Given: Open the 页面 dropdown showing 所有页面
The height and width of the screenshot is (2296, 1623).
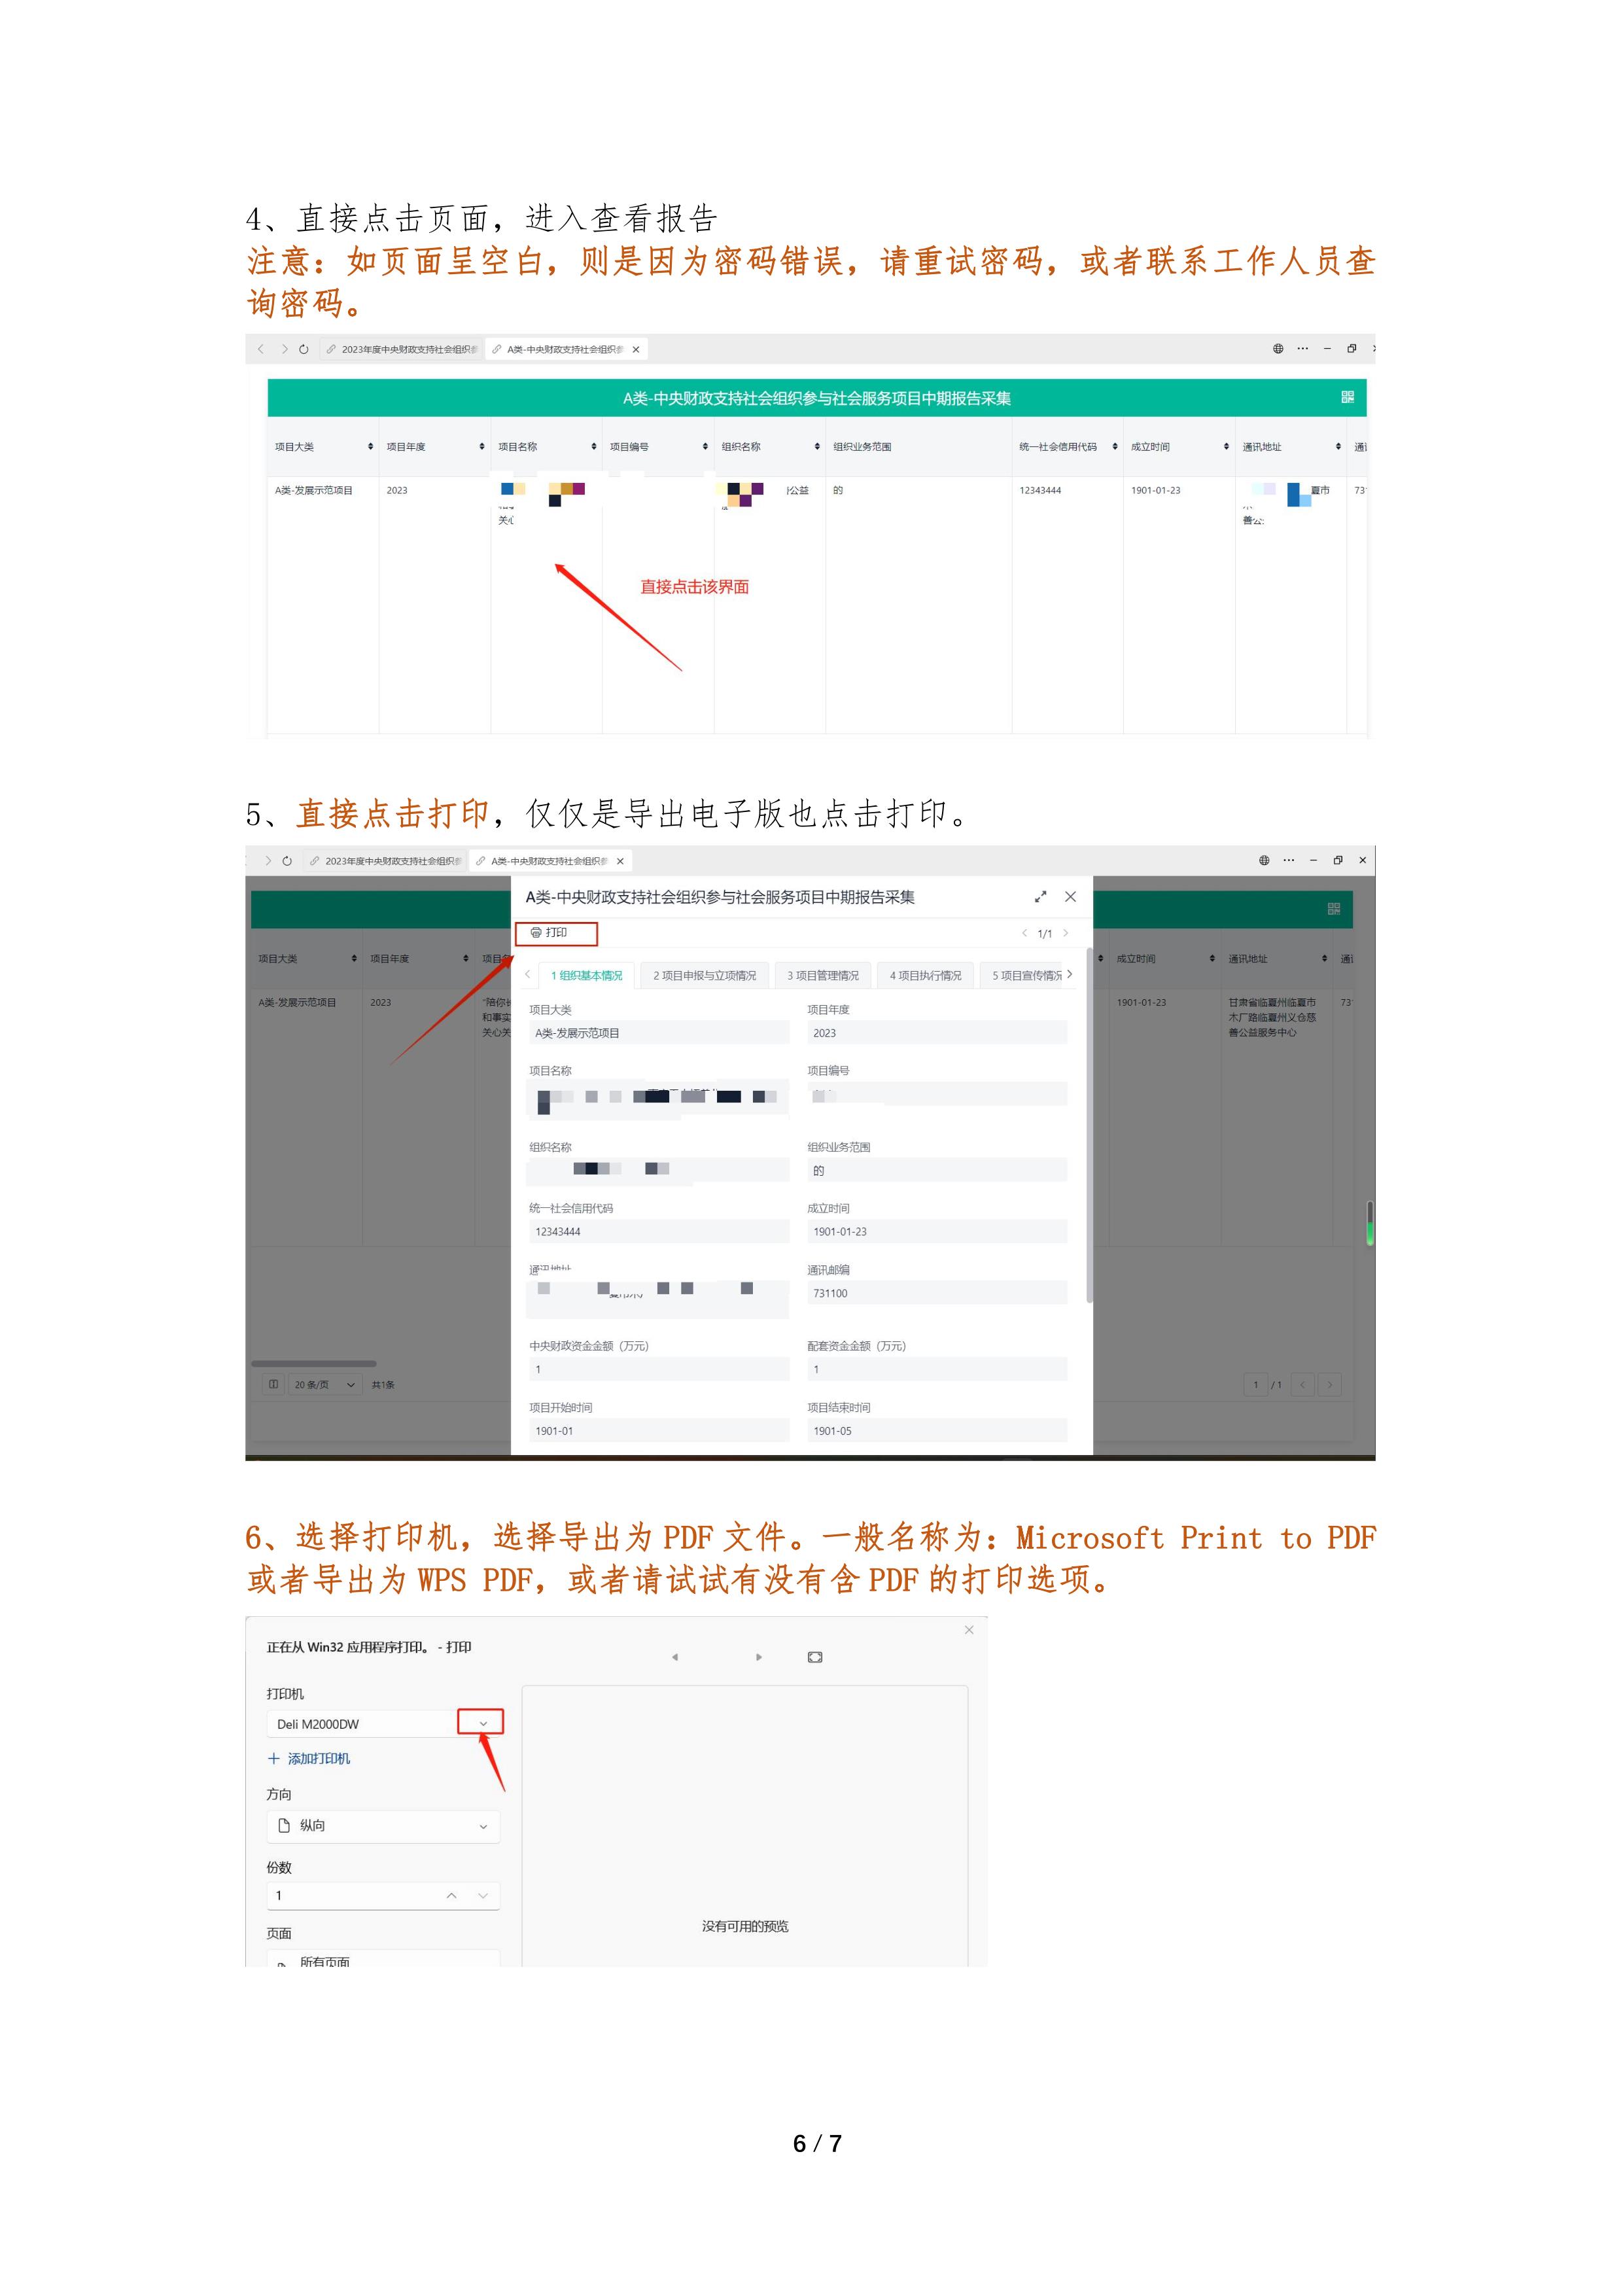Looking at the screenshot, I should pyautogui.click(x=383, y=1958).
